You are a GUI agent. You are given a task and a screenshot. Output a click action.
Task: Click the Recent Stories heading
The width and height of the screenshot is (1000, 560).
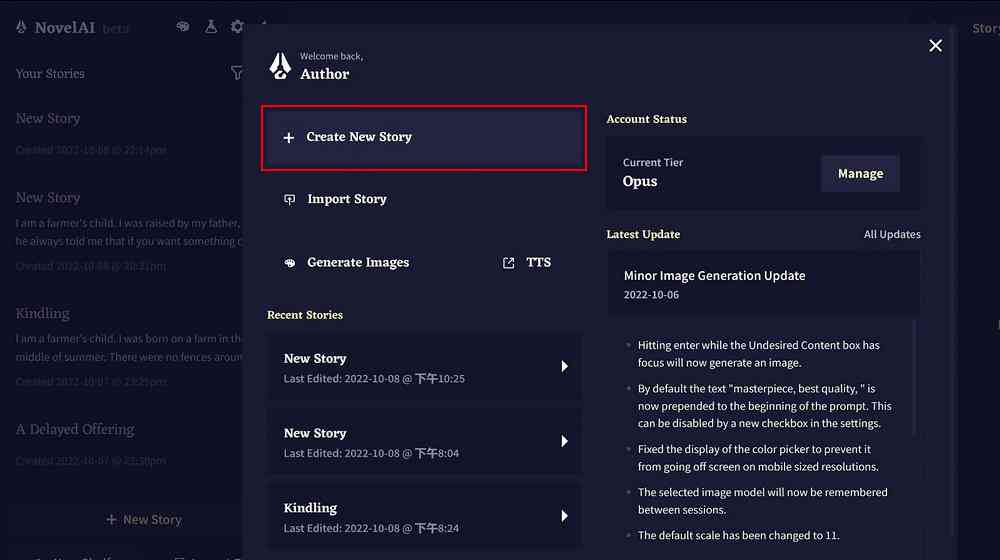point(305,314)
